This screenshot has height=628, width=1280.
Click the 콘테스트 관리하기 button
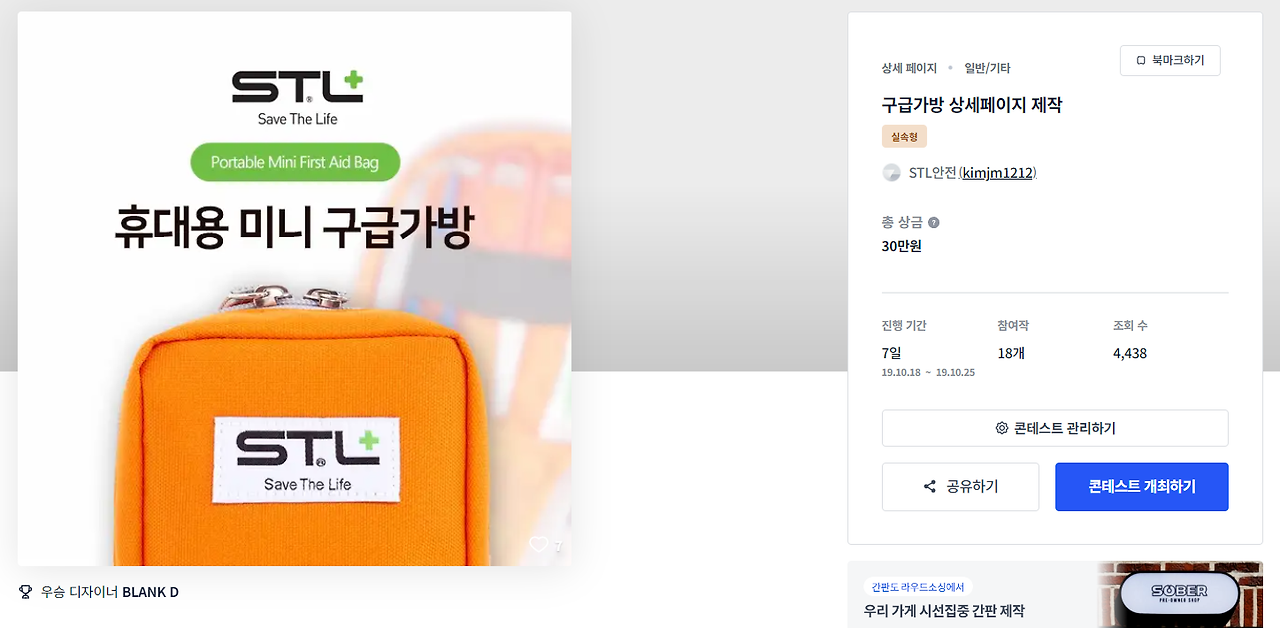coord(1054,428)
